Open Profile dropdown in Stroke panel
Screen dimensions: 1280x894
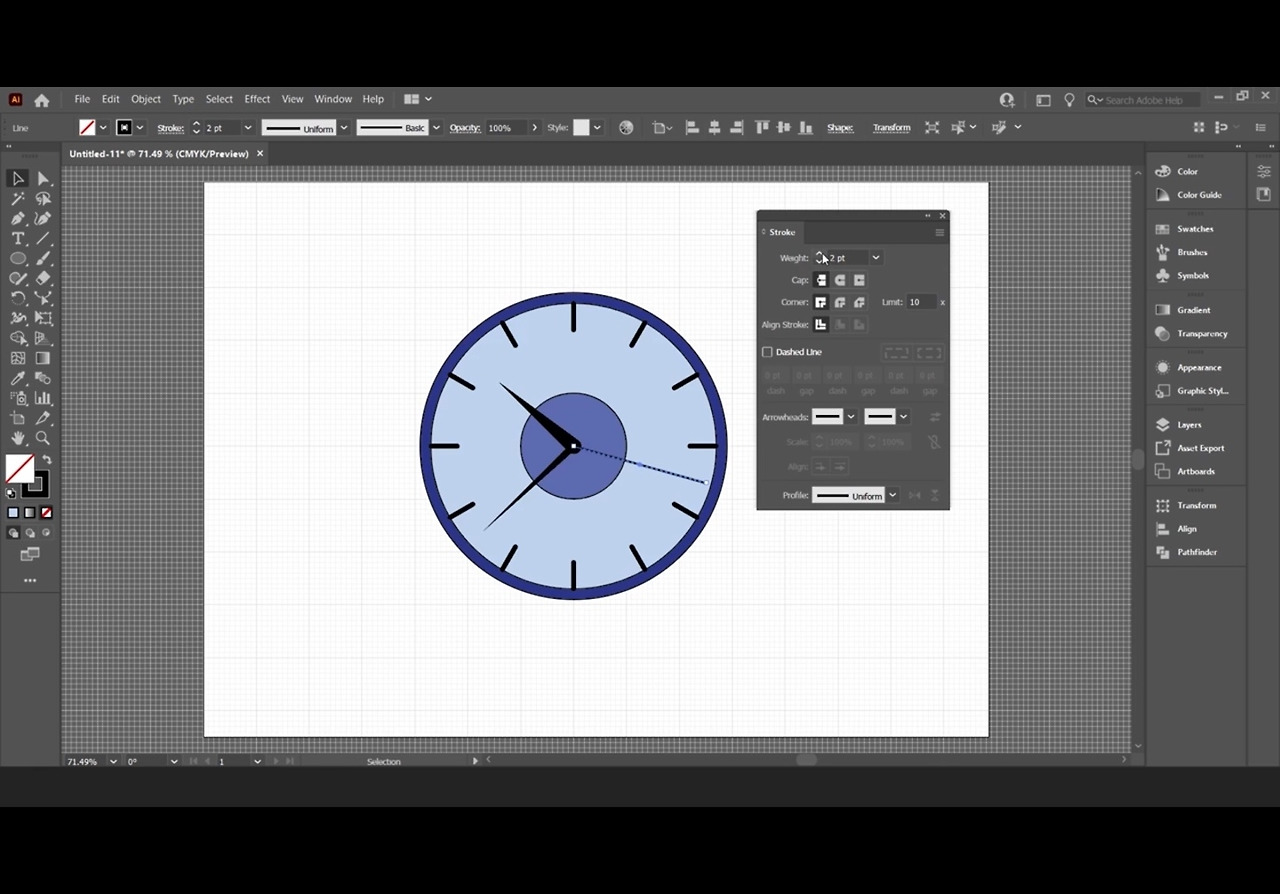click(892, 495)
